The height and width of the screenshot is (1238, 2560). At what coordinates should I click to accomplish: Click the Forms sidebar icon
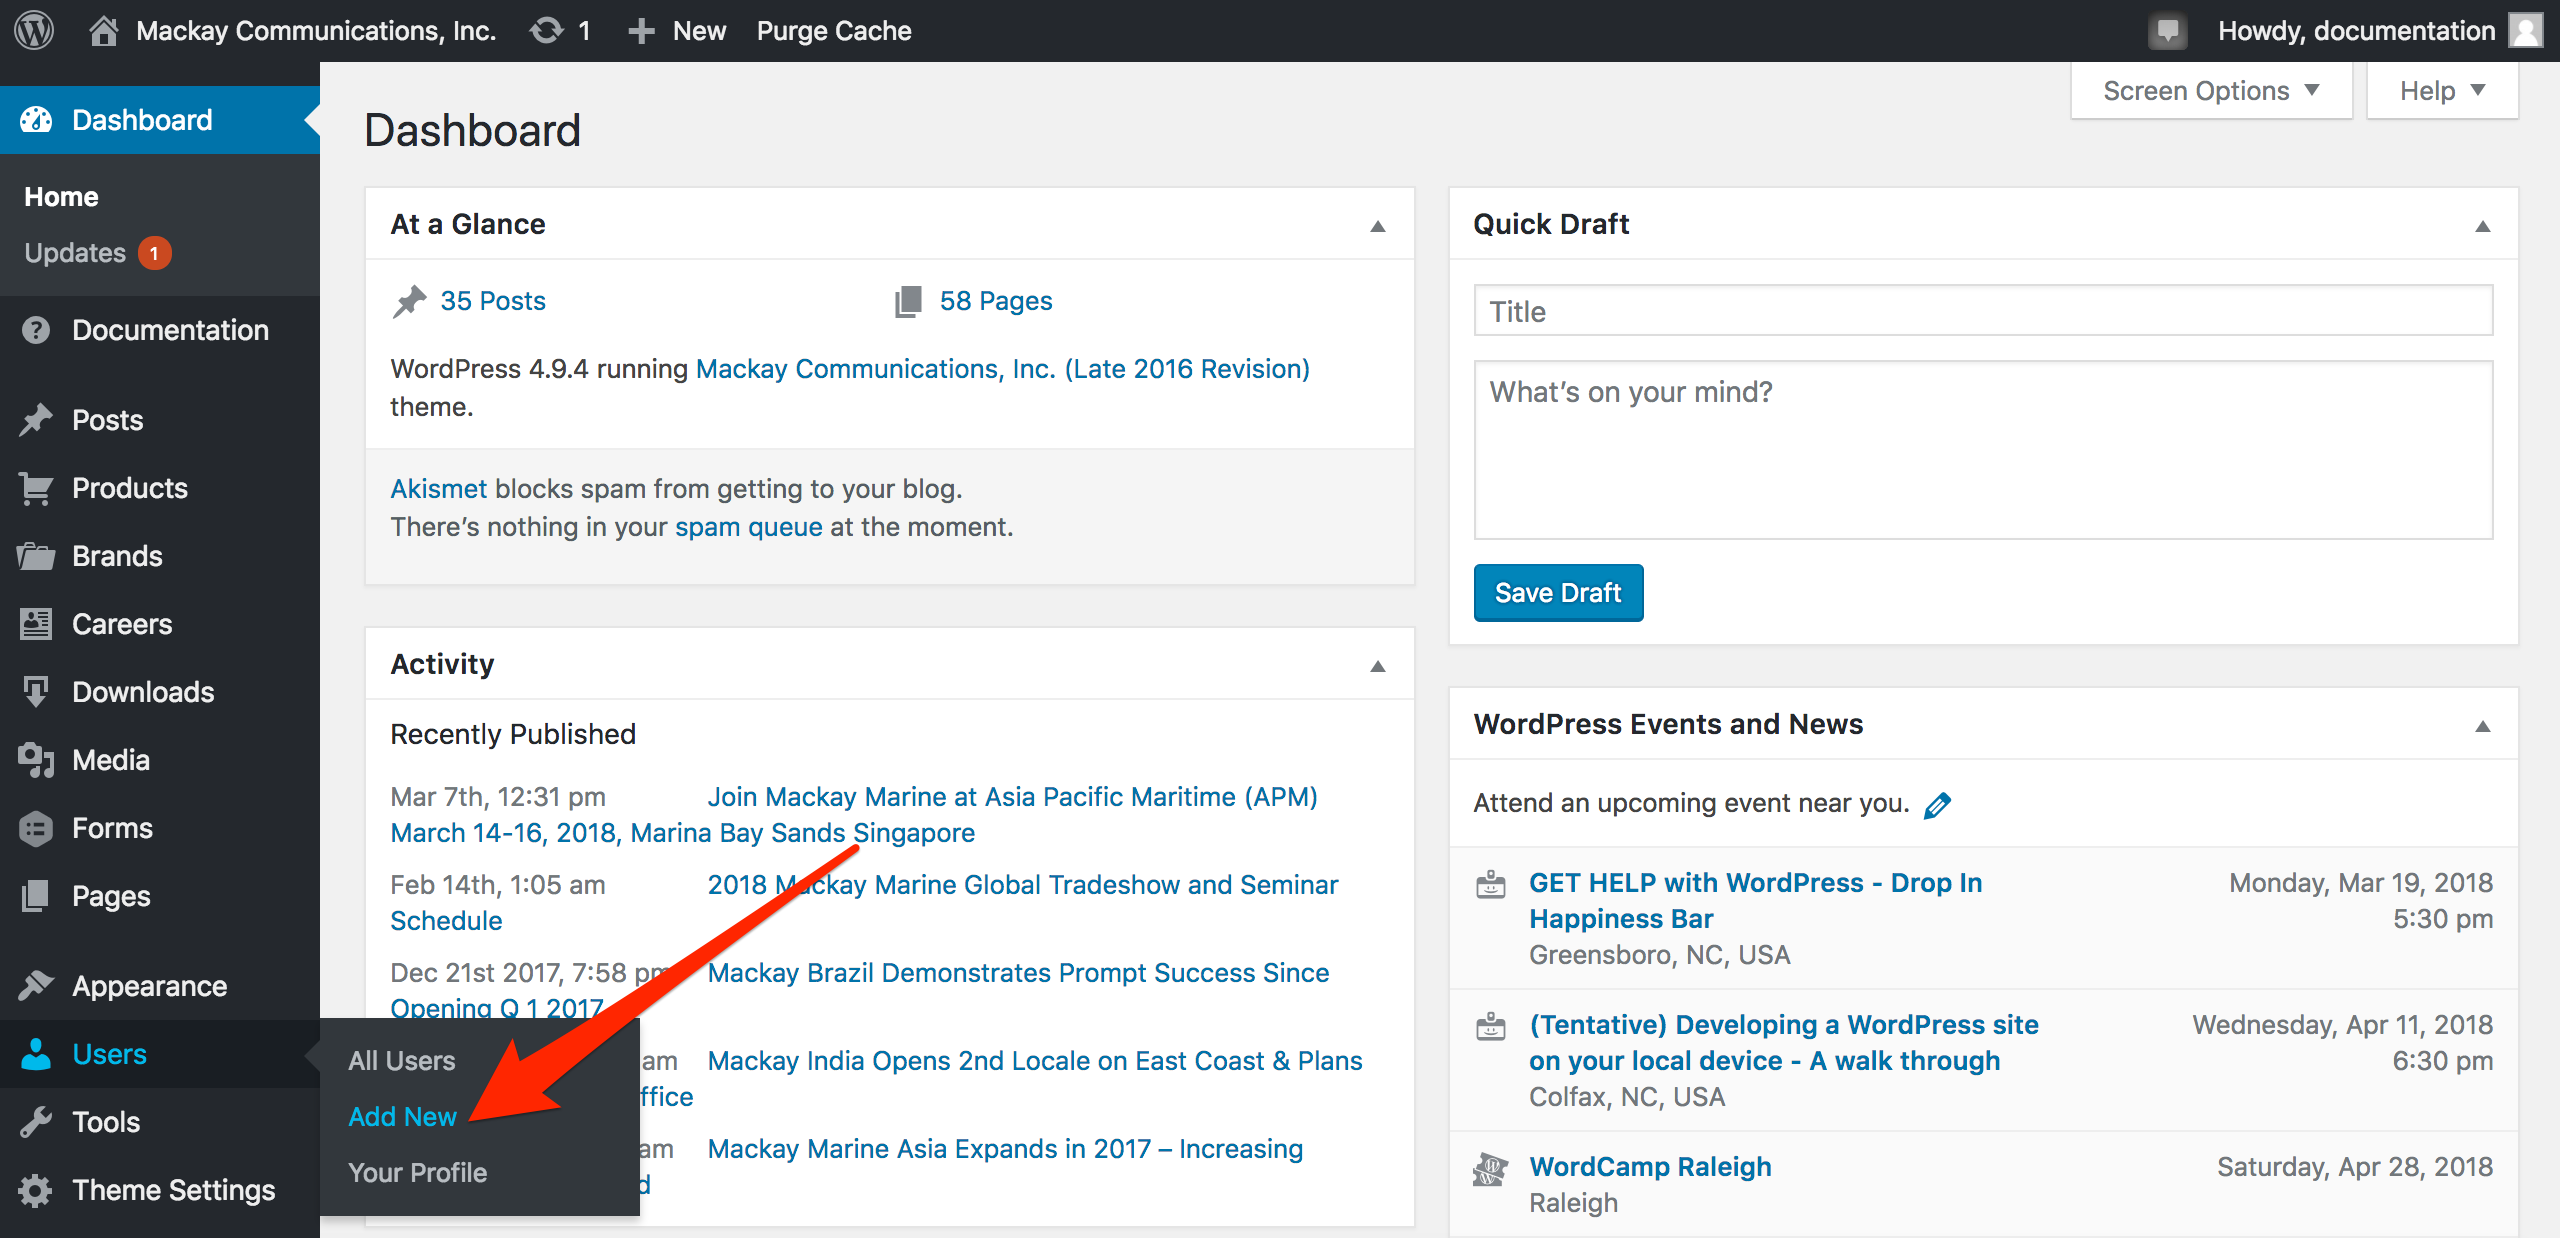point(36,828)
